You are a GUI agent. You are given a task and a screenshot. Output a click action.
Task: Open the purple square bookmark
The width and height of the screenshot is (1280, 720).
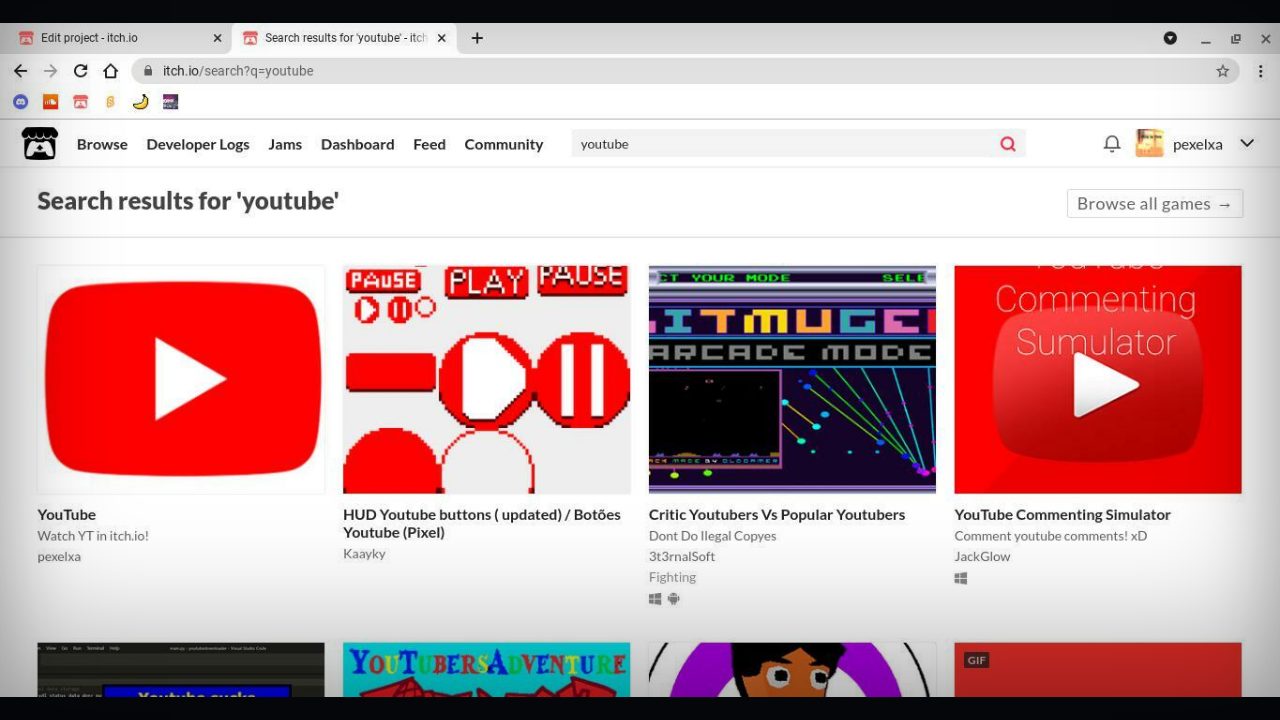click(170, 101)
